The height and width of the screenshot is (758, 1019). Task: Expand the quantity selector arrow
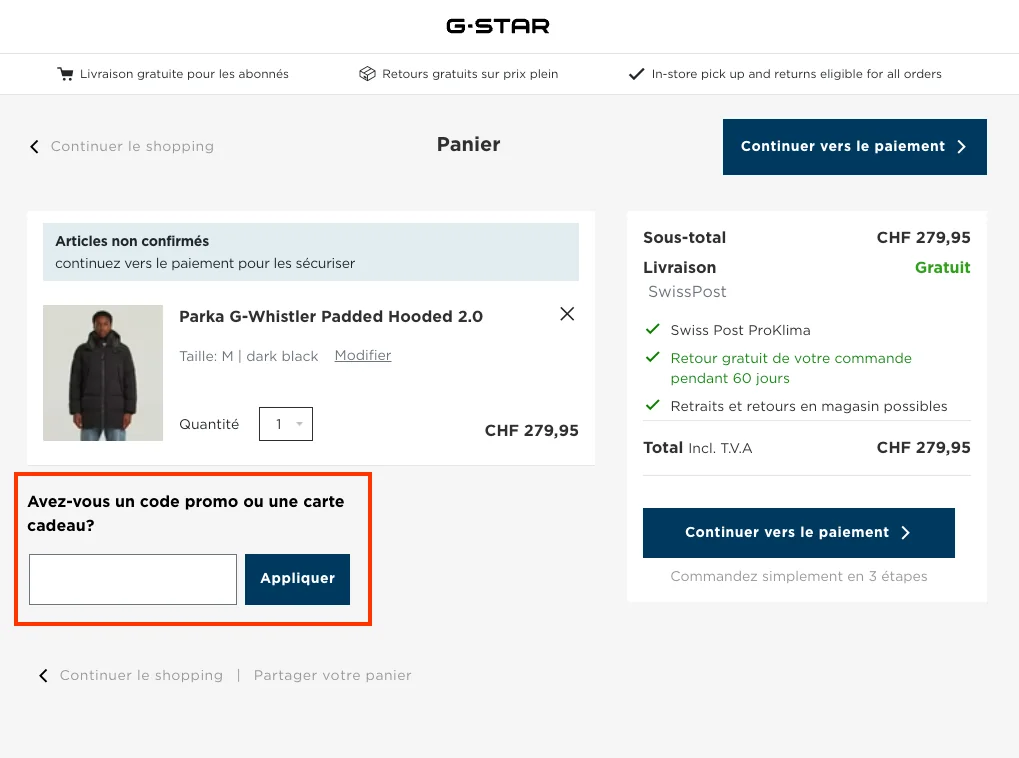coord(301,423)
